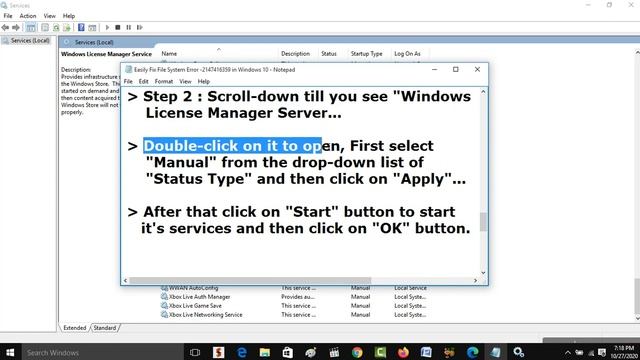
Task: Click the Log On As column header
Action: click(407, 53)
